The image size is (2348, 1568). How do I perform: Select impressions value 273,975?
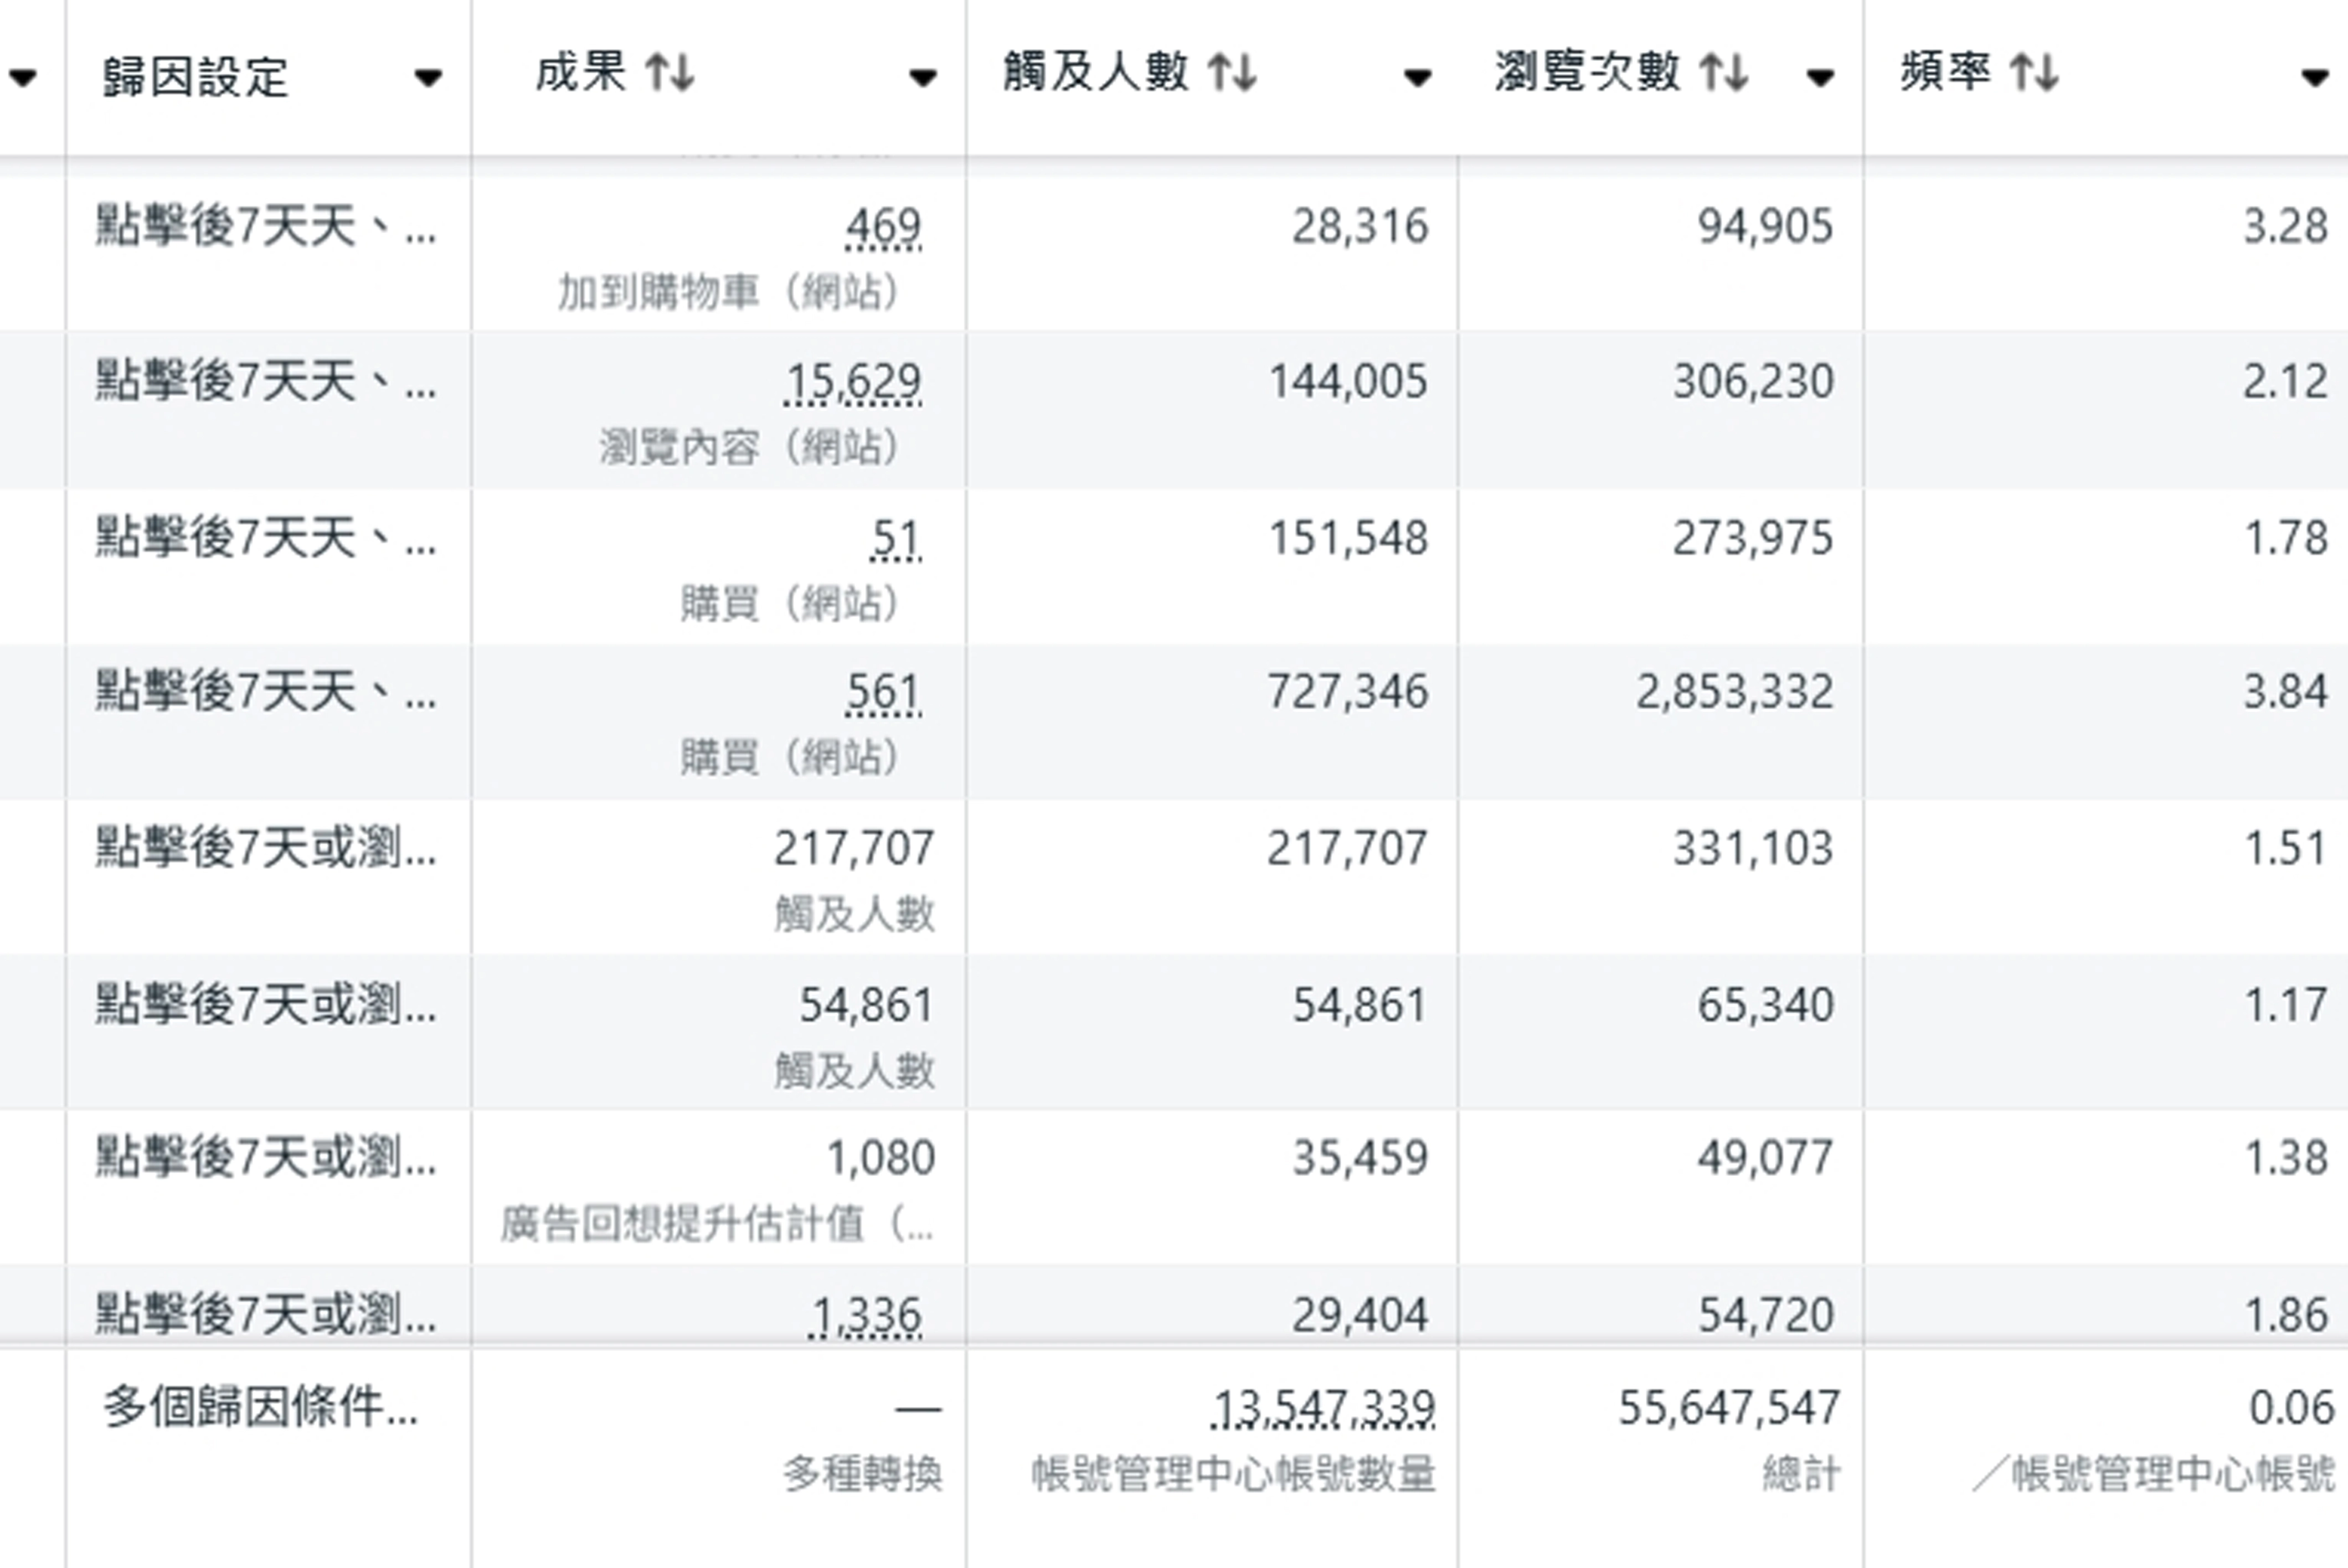(x=1753, y=539)
